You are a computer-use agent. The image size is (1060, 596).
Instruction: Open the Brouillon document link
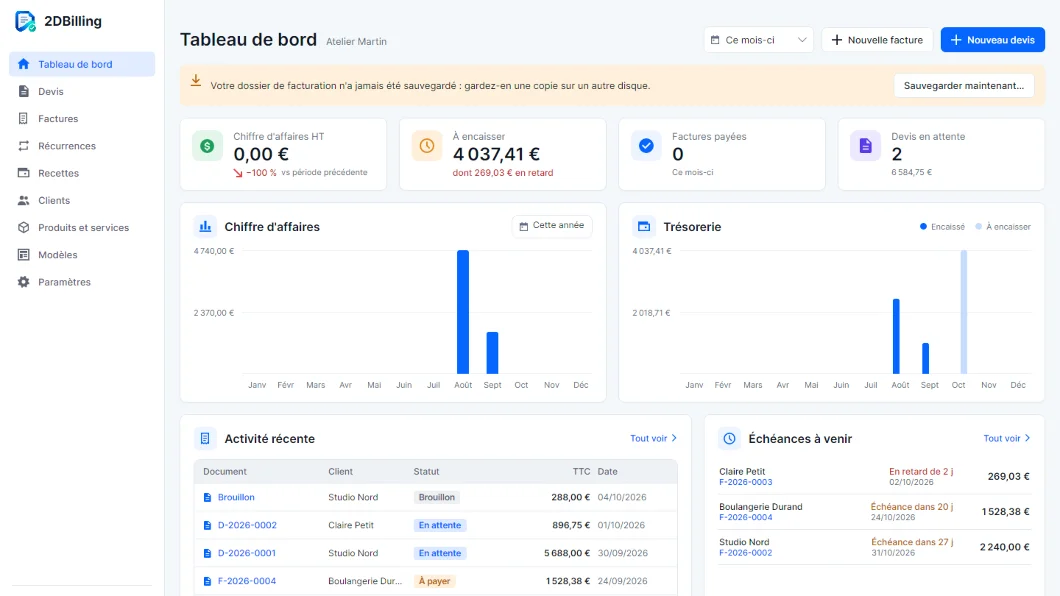point(236,497)
